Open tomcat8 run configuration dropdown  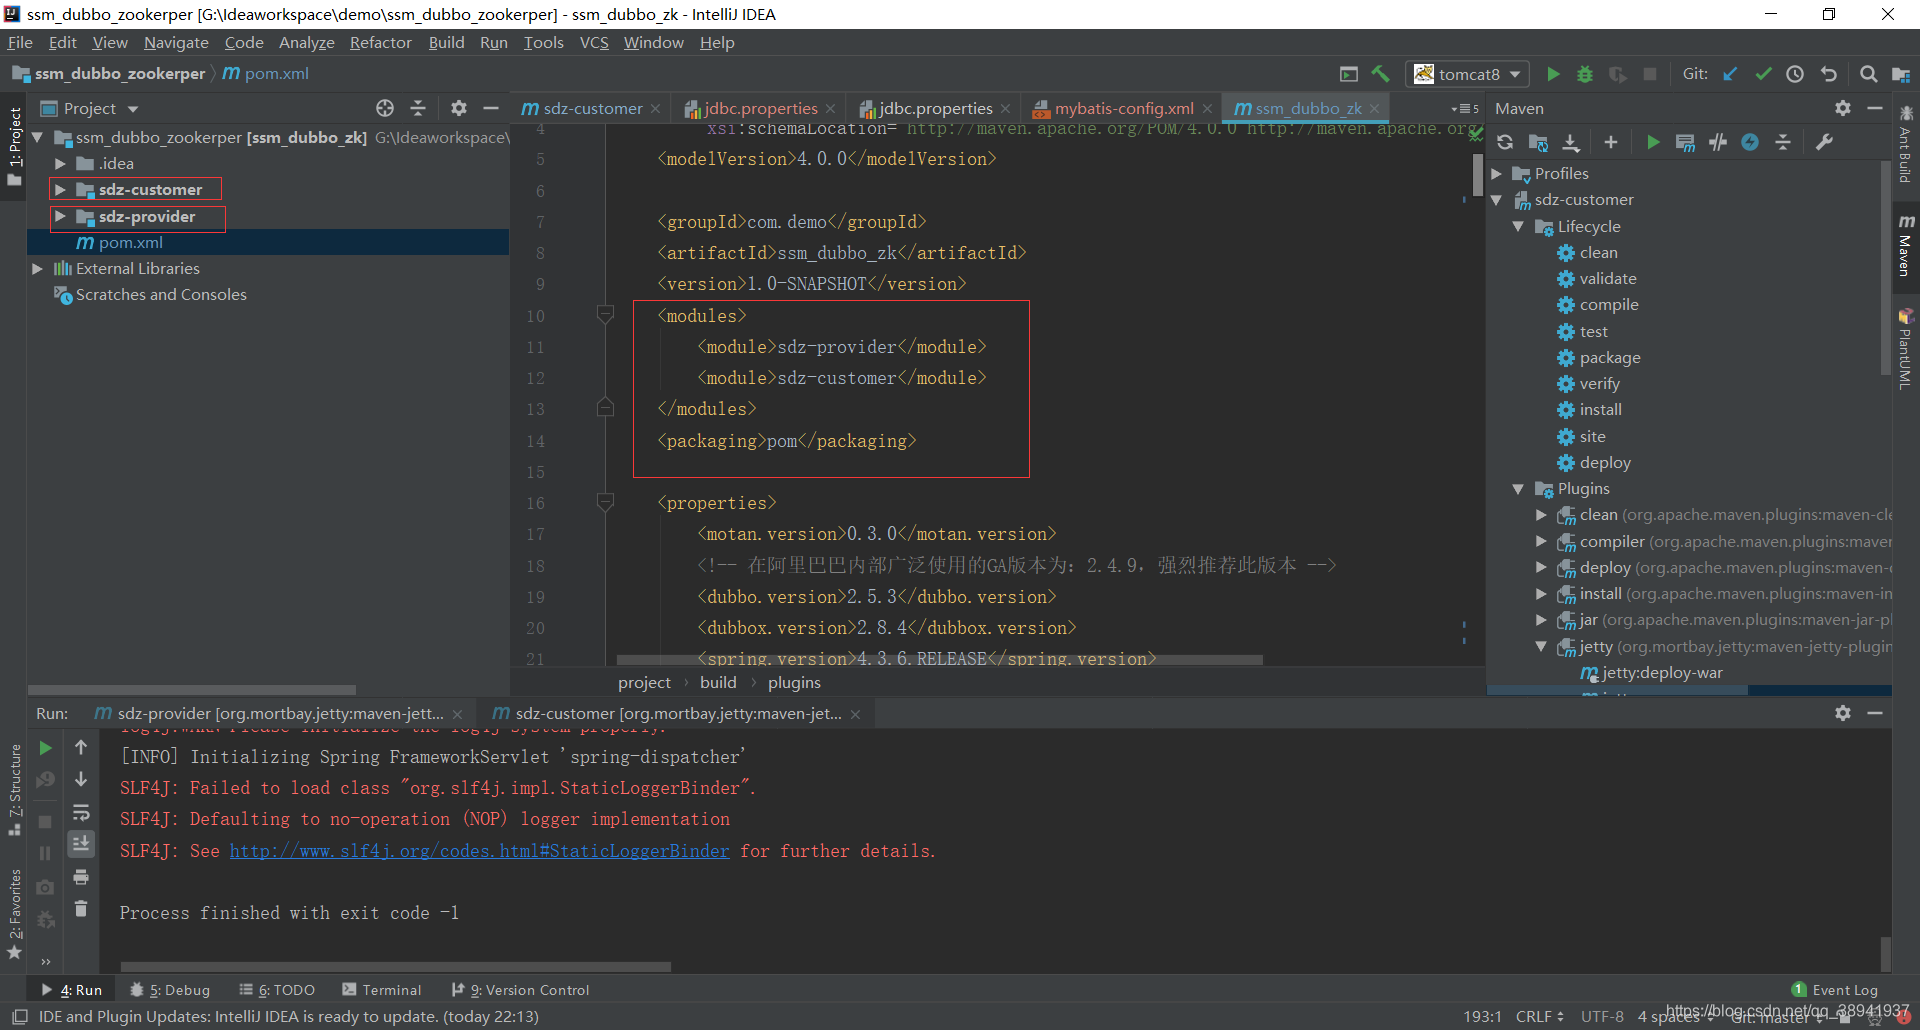pos(1468,74)
